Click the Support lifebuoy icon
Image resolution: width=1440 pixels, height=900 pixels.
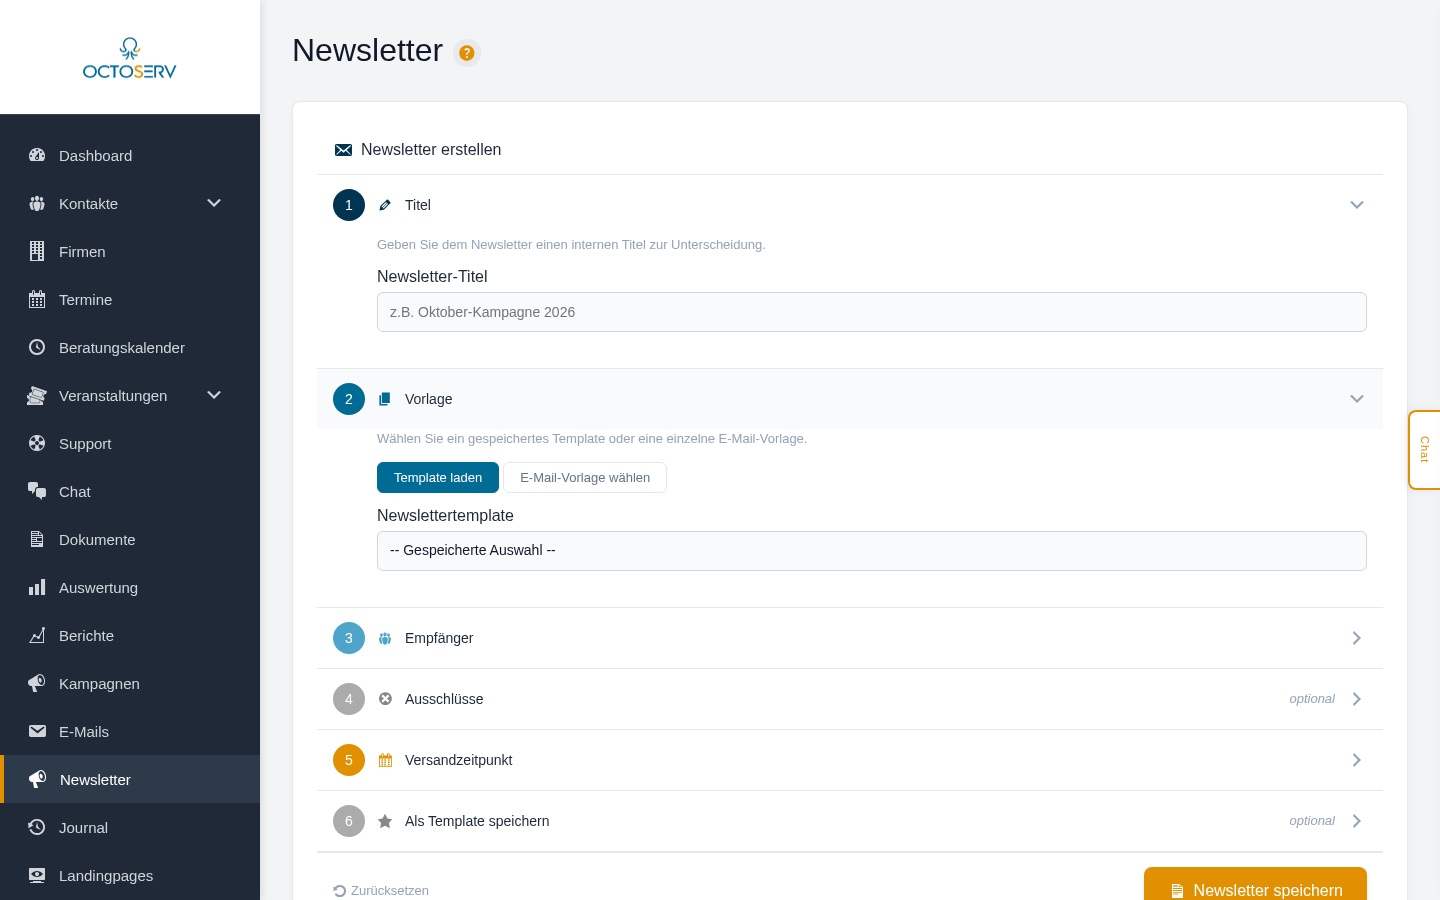(37, 443)
